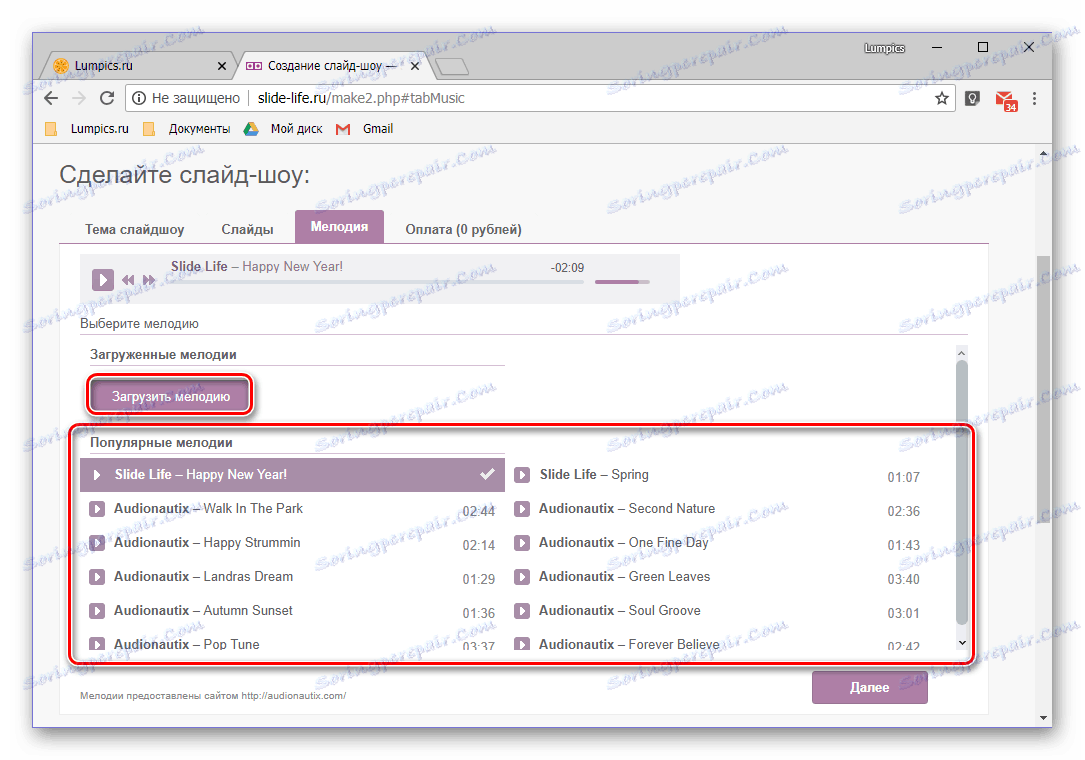
Task: Play preview of Audionautix – Pop Tune
Action: coord(97,644)
